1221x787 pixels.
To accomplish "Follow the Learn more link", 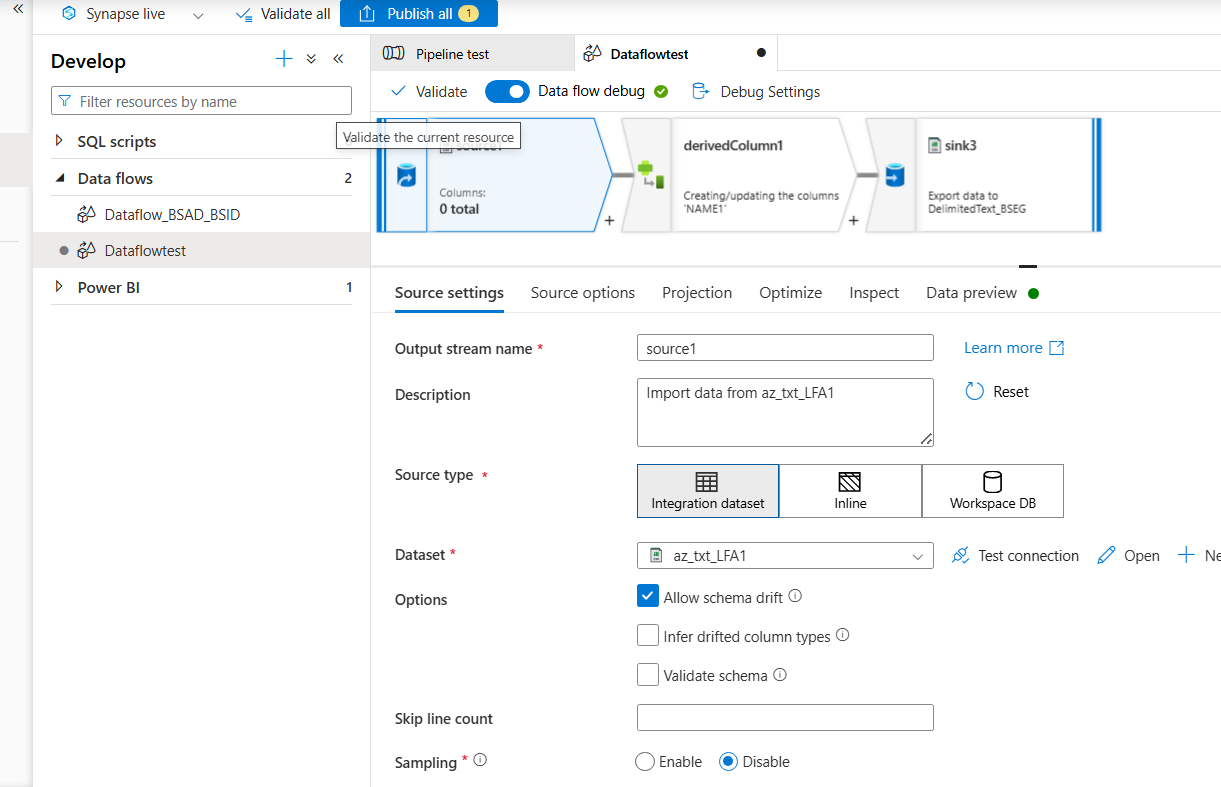I will (x=1014, y=348).
